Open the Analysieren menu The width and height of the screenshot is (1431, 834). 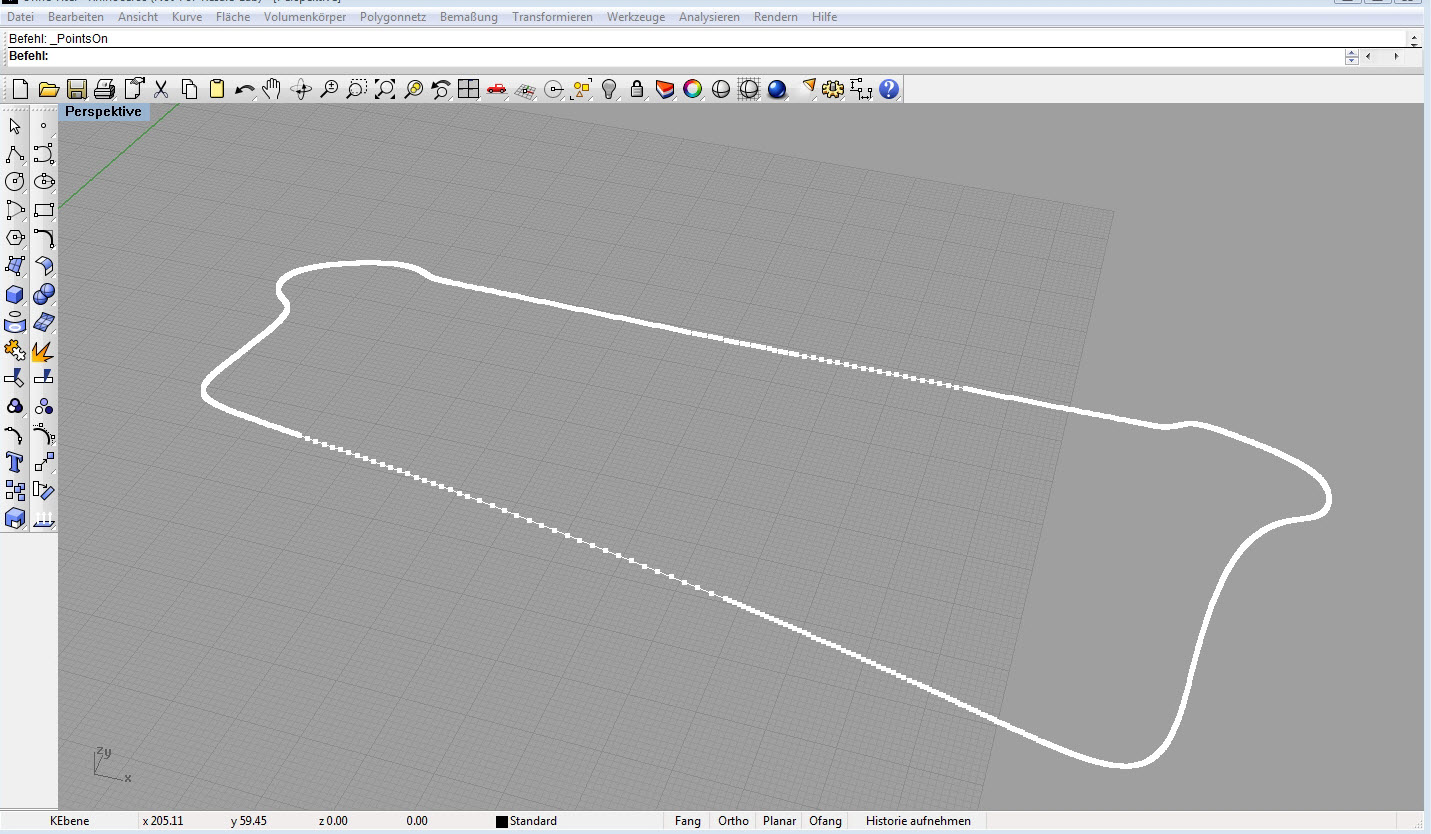pyautogui.click(x=709, y=17)
